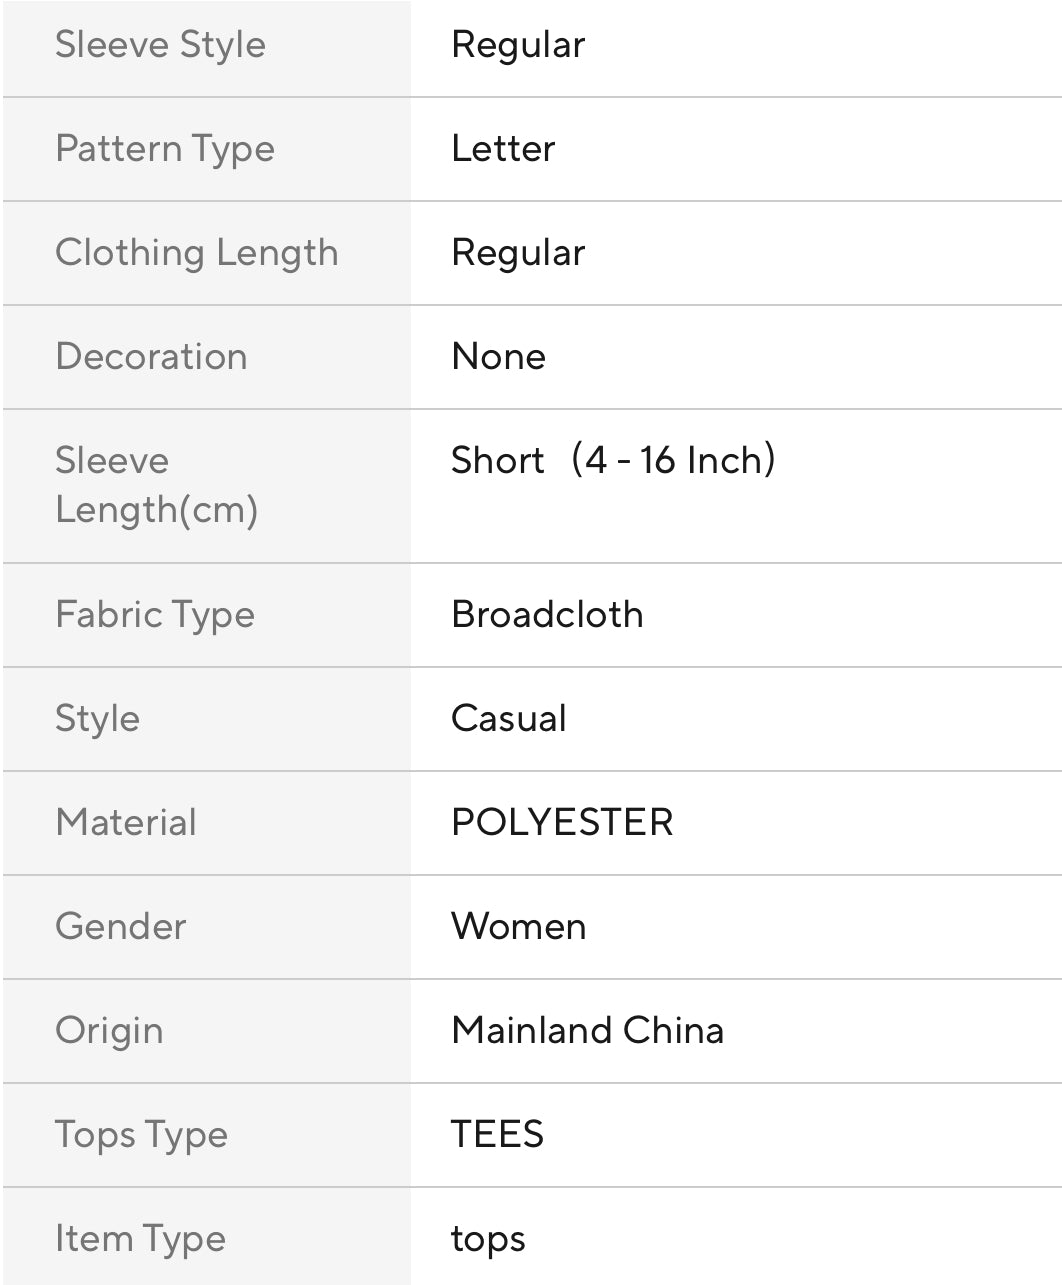
Task: Click the "Sleeve Style" label
Action: point(160,45)
